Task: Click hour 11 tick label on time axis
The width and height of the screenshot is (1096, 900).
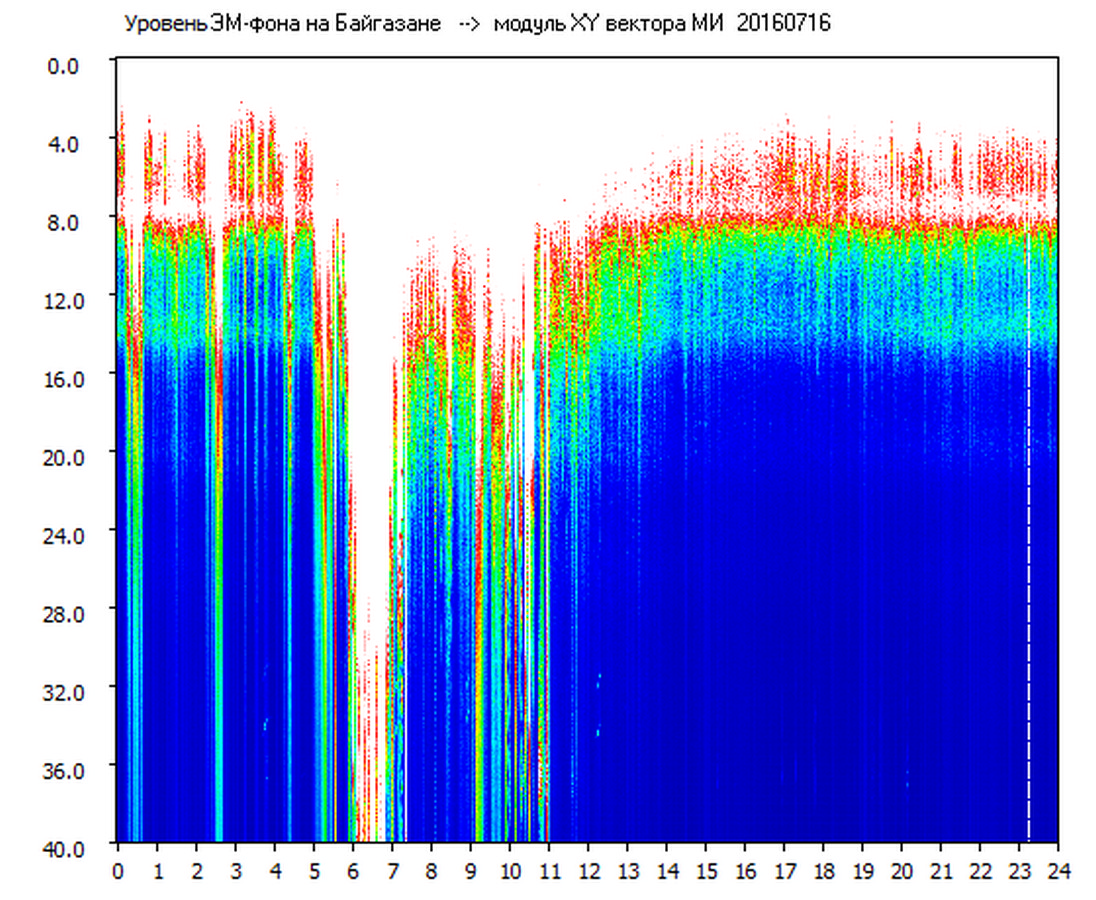Action: click(548, 871)
